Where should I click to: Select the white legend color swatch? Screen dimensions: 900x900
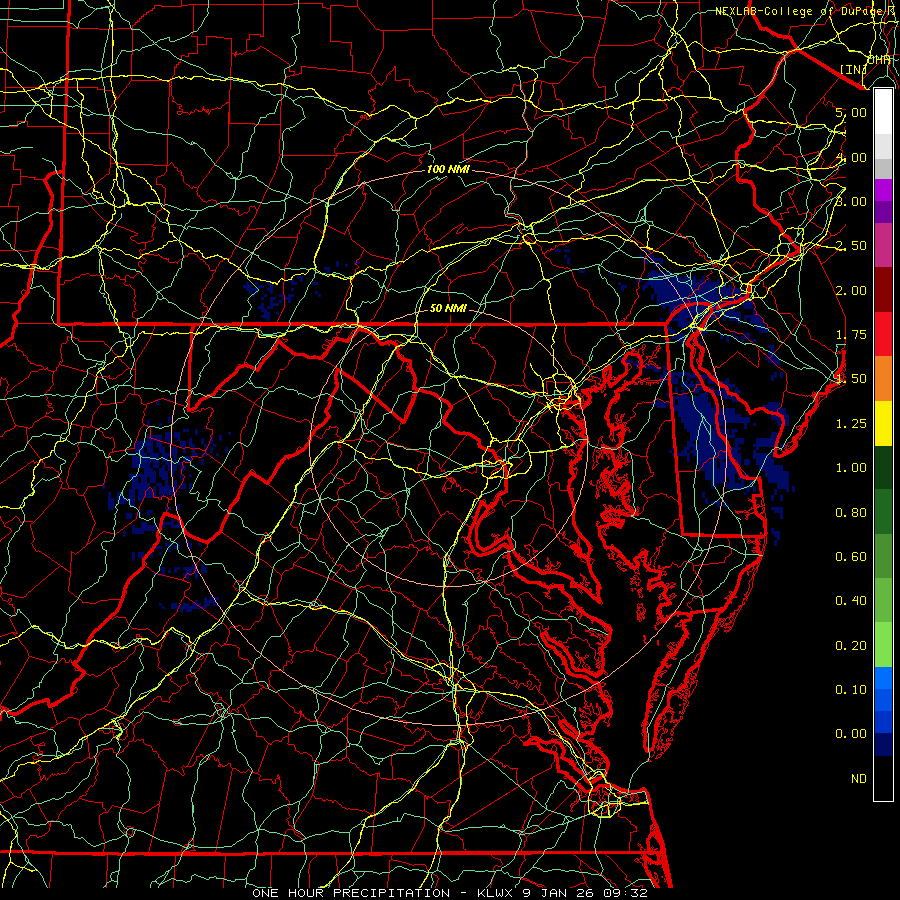point(883,112)
